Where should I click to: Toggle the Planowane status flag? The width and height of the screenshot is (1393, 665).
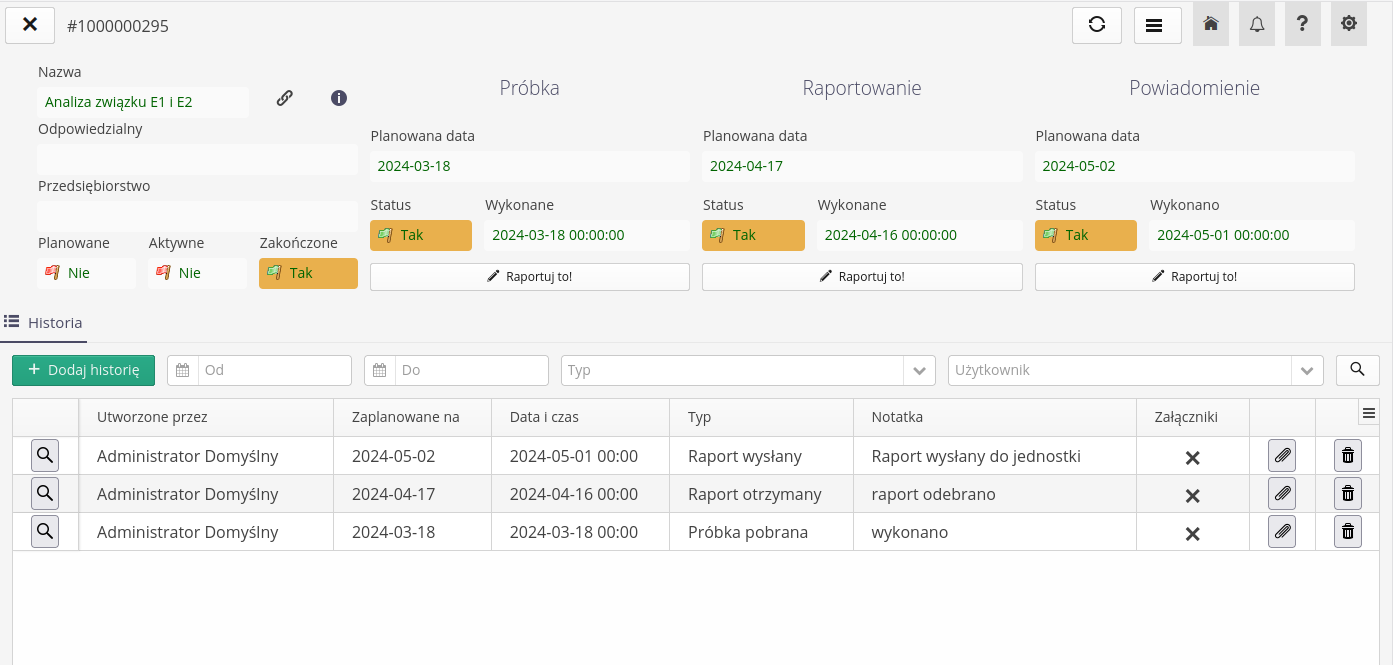pos(86,273)
